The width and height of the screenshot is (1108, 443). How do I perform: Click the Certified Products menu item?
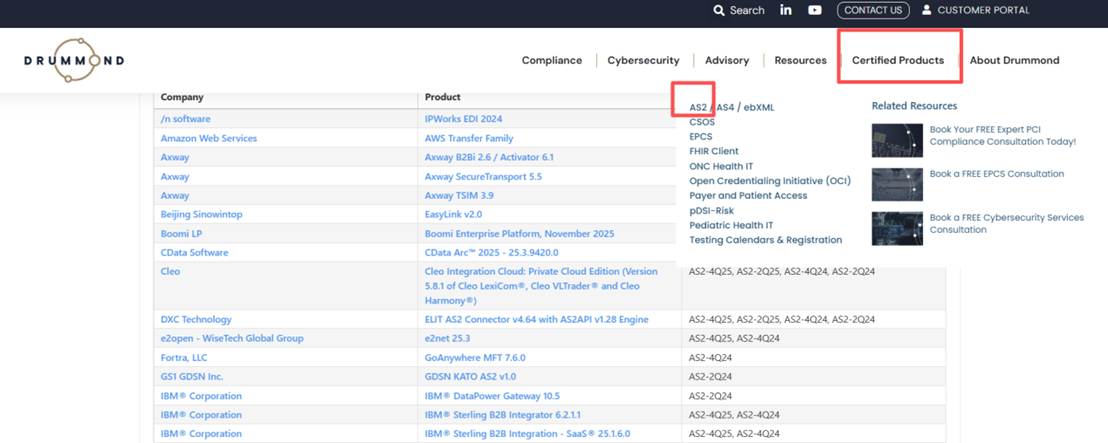click(897, 60)
